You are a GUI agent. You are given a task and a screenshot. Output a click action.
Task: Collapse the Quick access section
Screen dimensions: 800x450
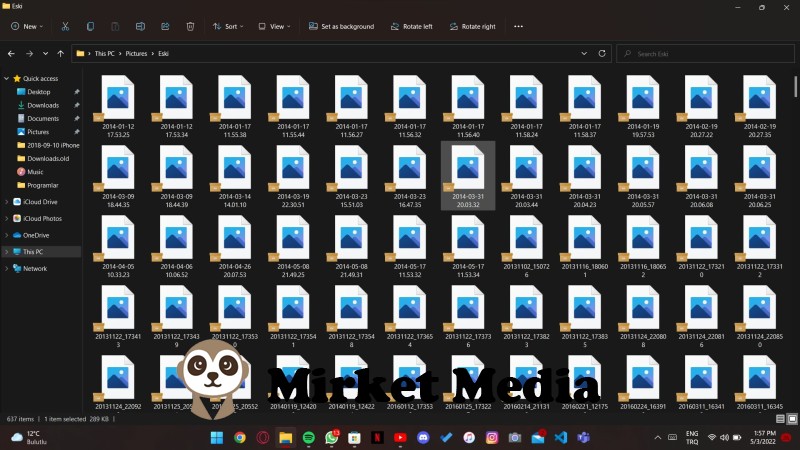pyautogui.click(x=6, y=78)
